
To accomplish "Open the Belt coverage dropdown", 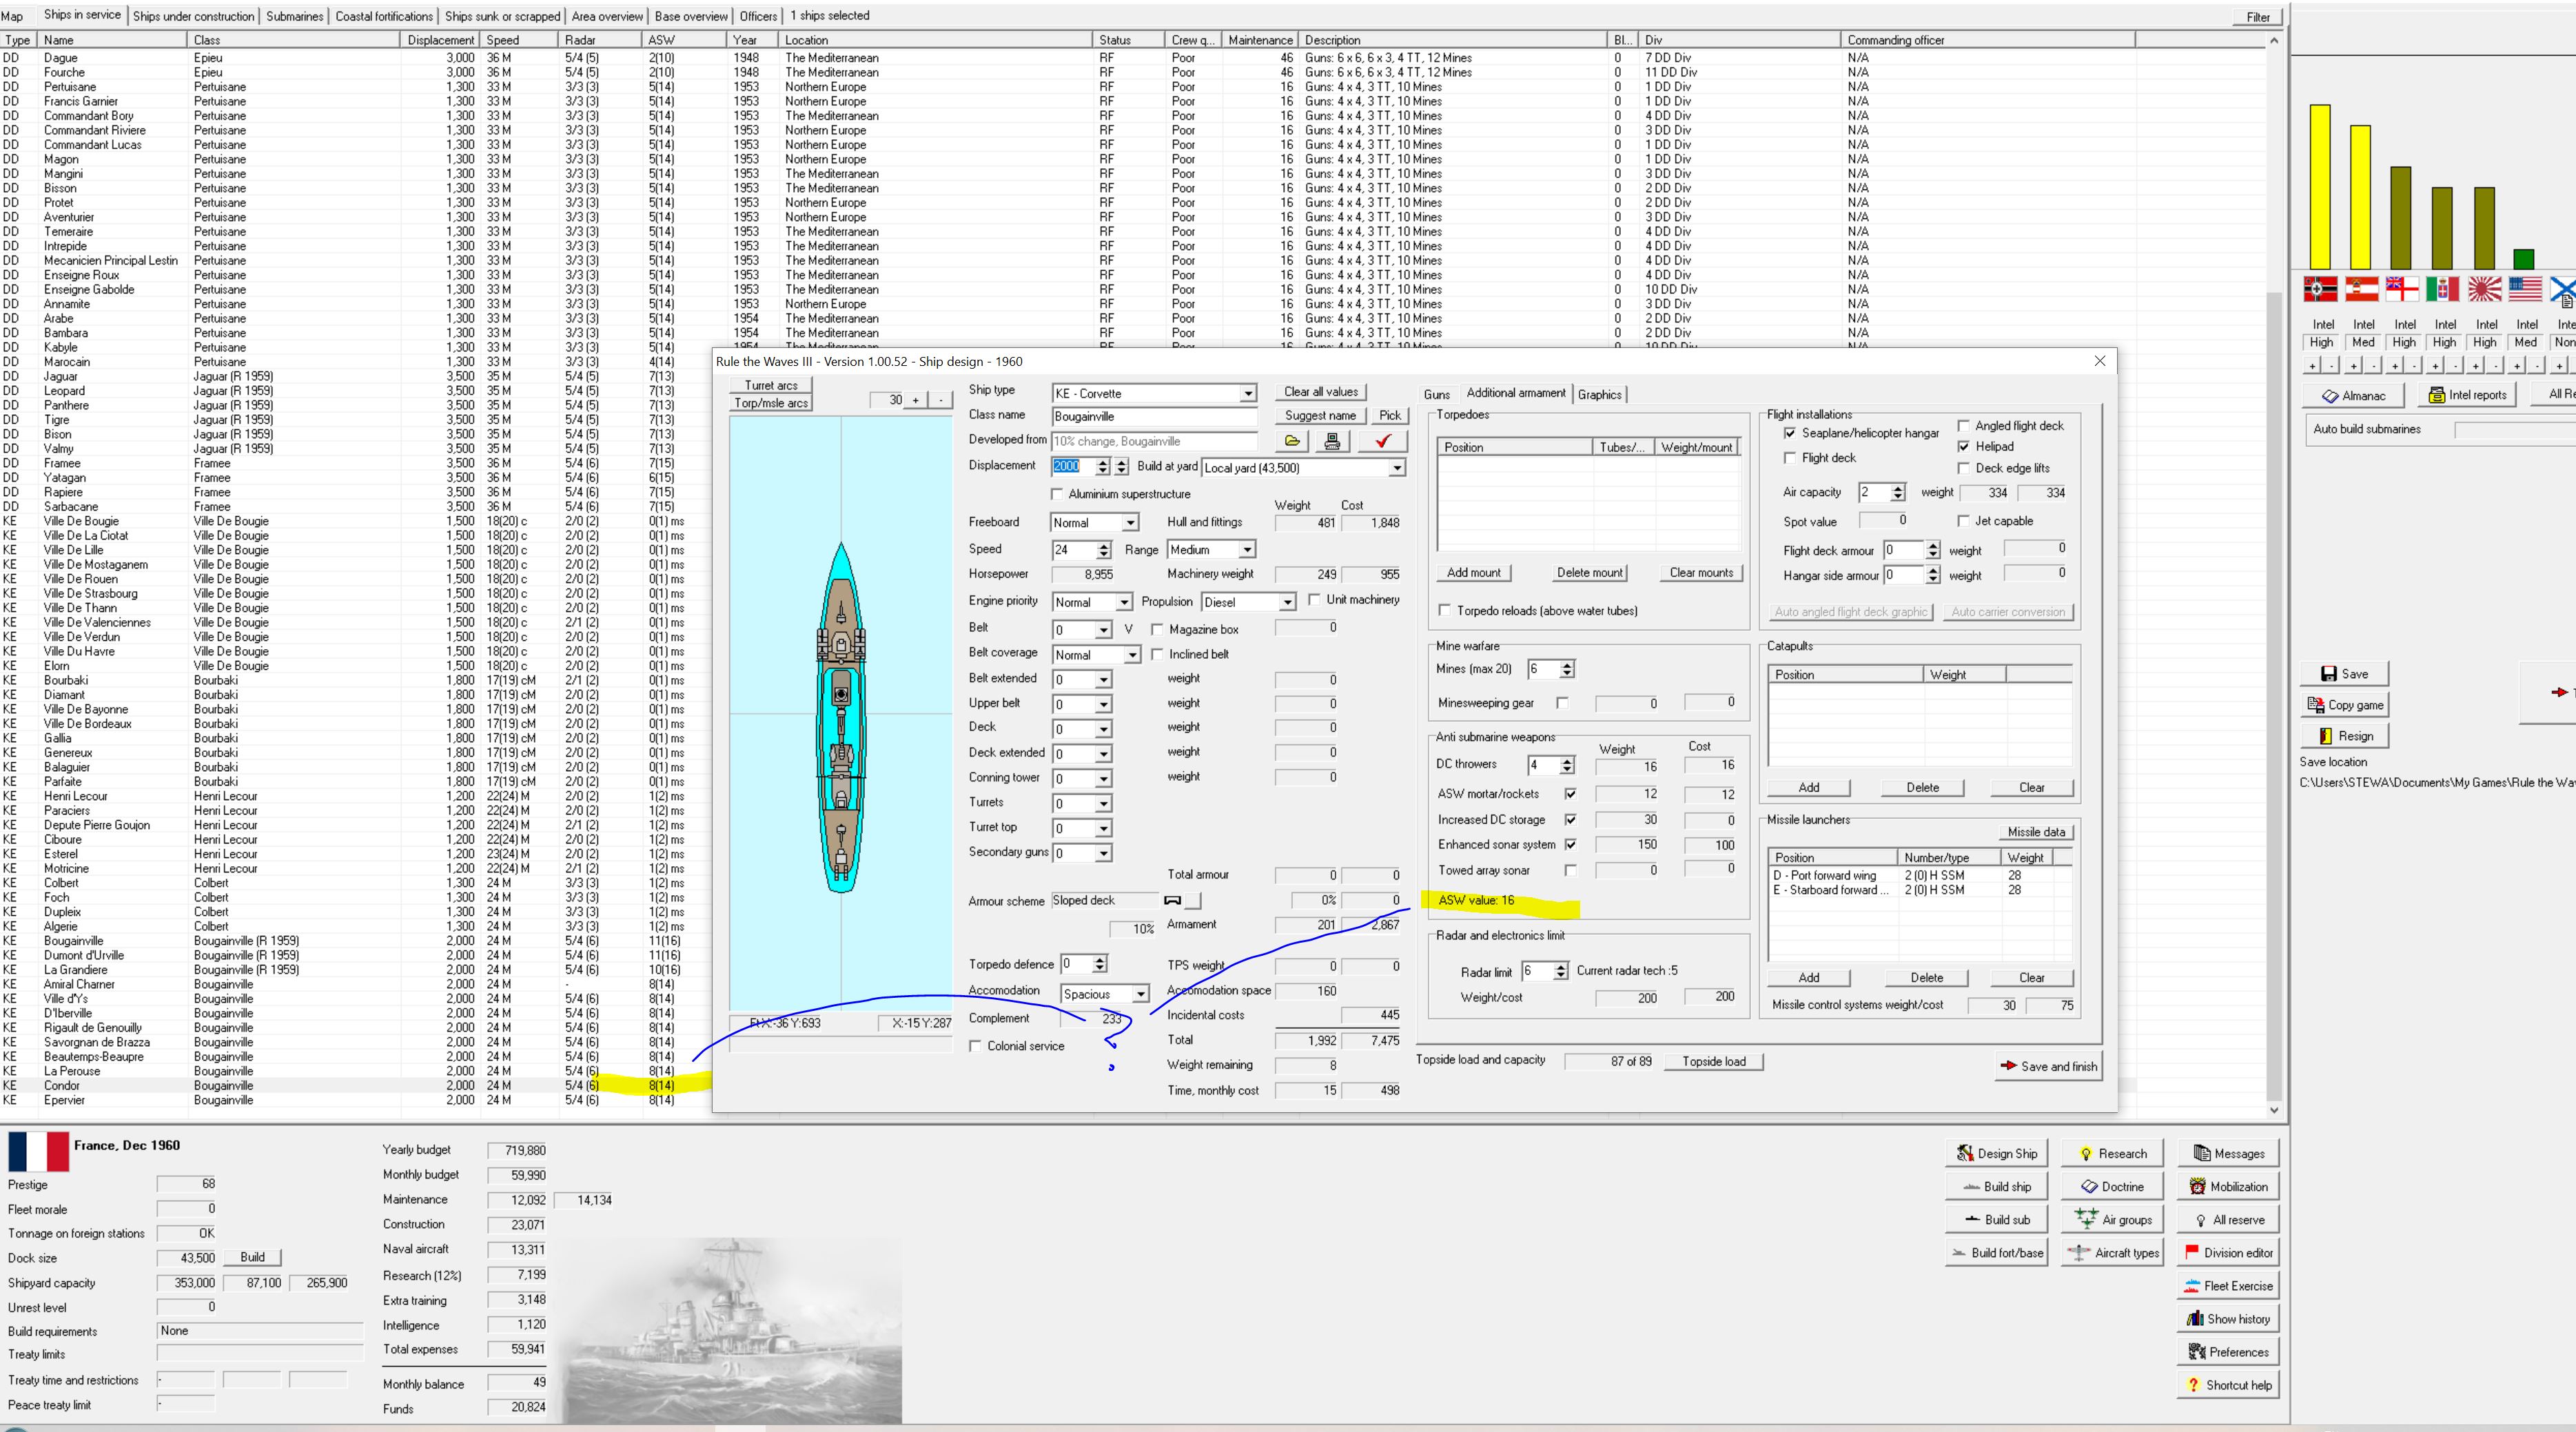I will coord(1132,655).
